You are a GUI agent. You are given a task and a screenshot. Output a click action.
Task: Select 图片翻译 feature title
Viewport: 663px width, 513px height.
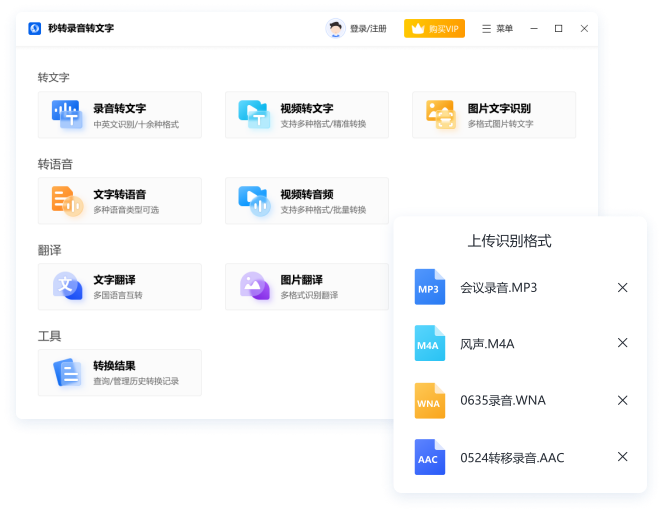[x=301, y=280]
